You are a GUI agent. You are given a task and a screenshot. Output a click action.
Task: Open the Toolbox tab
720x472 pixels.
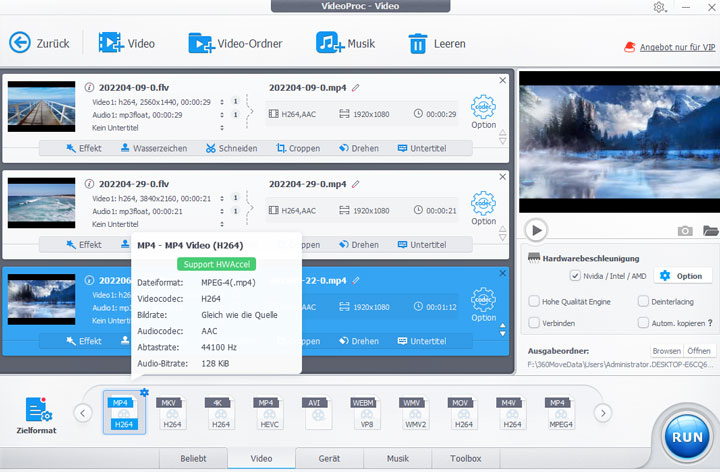click(x=465, y=459)
